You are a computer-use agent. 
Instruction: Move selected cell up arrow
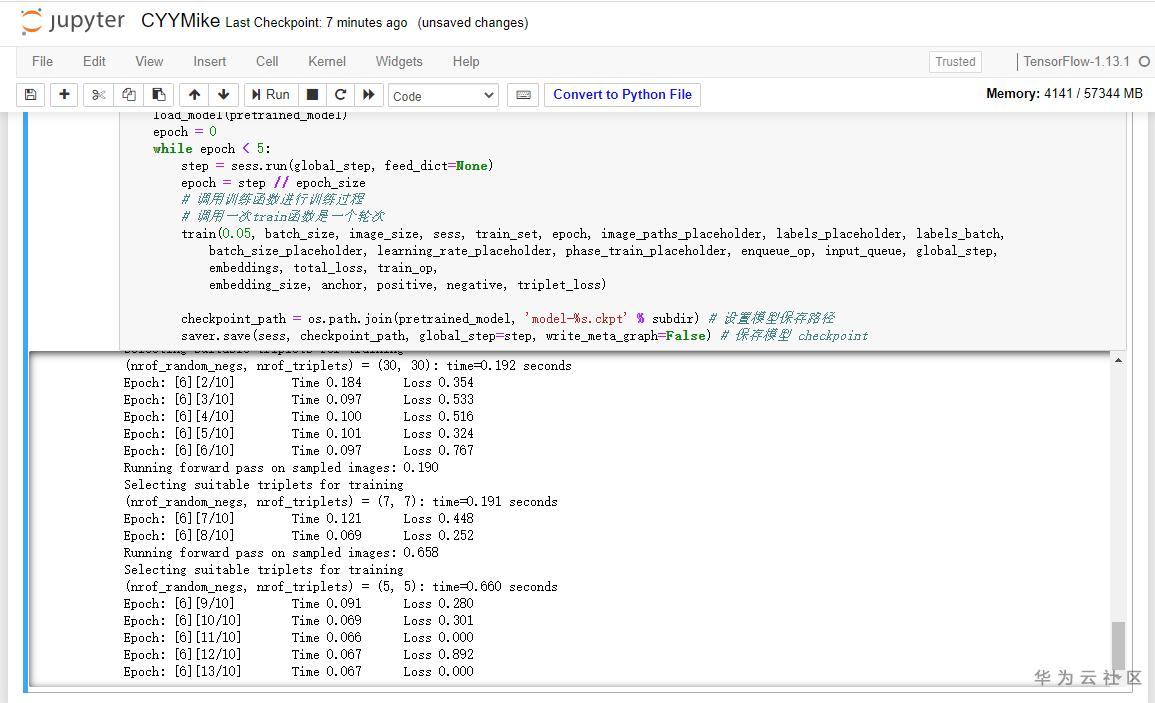194,95
